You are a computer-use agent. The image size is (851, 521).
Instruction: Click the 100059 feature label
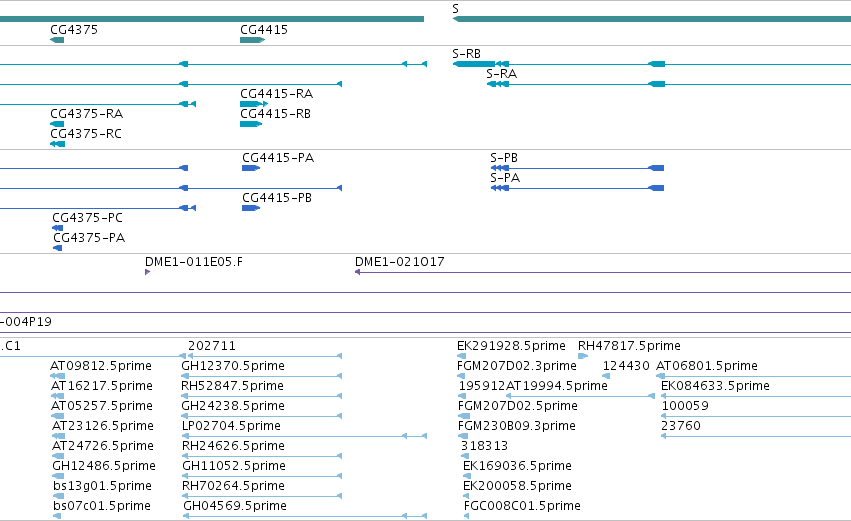[685, 406]
